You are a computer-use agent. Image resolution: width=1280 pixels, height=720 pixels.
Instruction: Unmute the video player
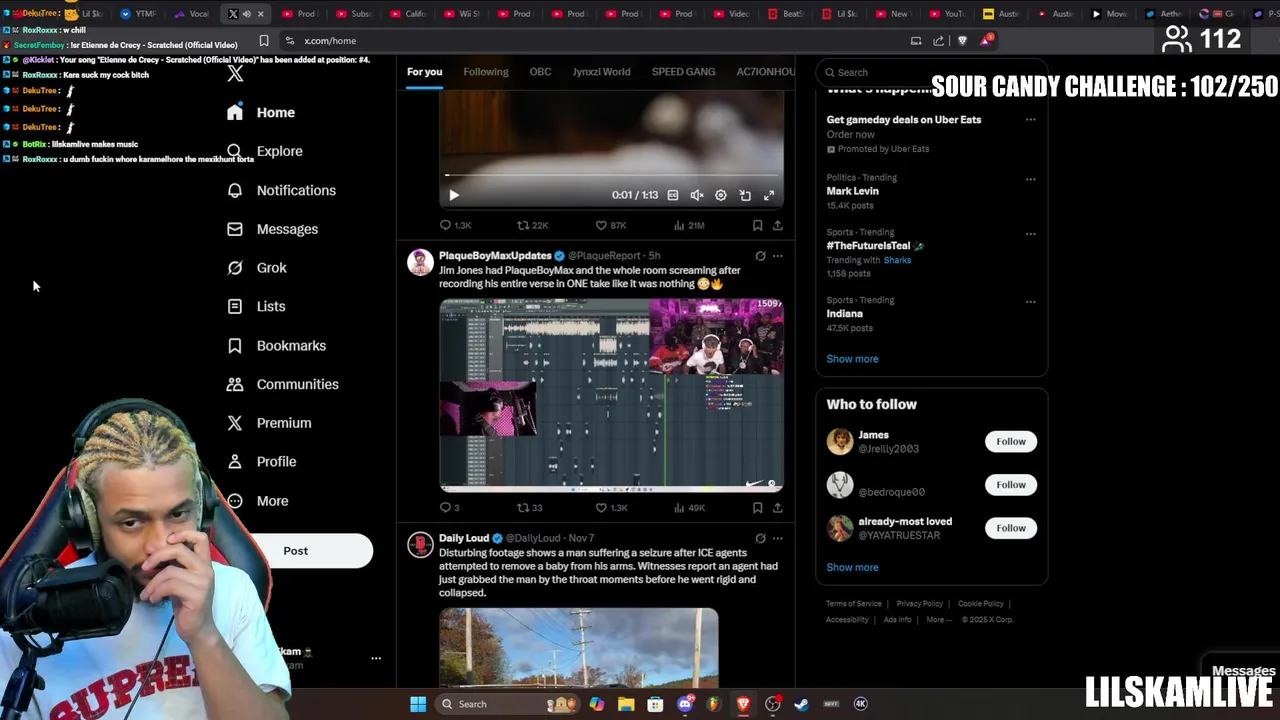point(697,196)
